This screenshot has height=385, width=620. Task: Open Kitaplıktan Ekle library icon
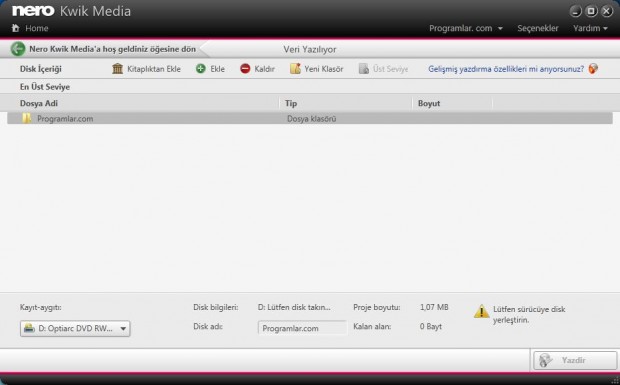click(x=117, y=69)
